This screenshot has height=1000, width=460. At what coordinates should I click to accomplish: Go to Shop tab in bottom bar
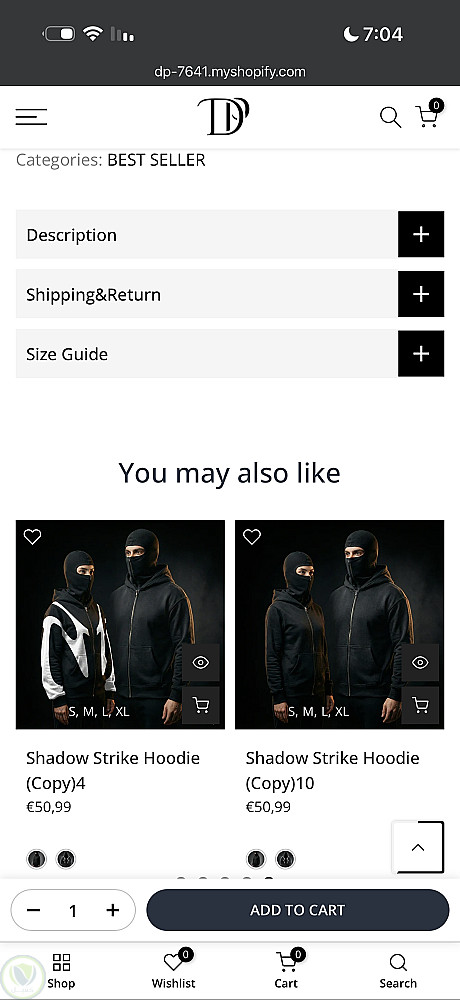coord(61,971)
